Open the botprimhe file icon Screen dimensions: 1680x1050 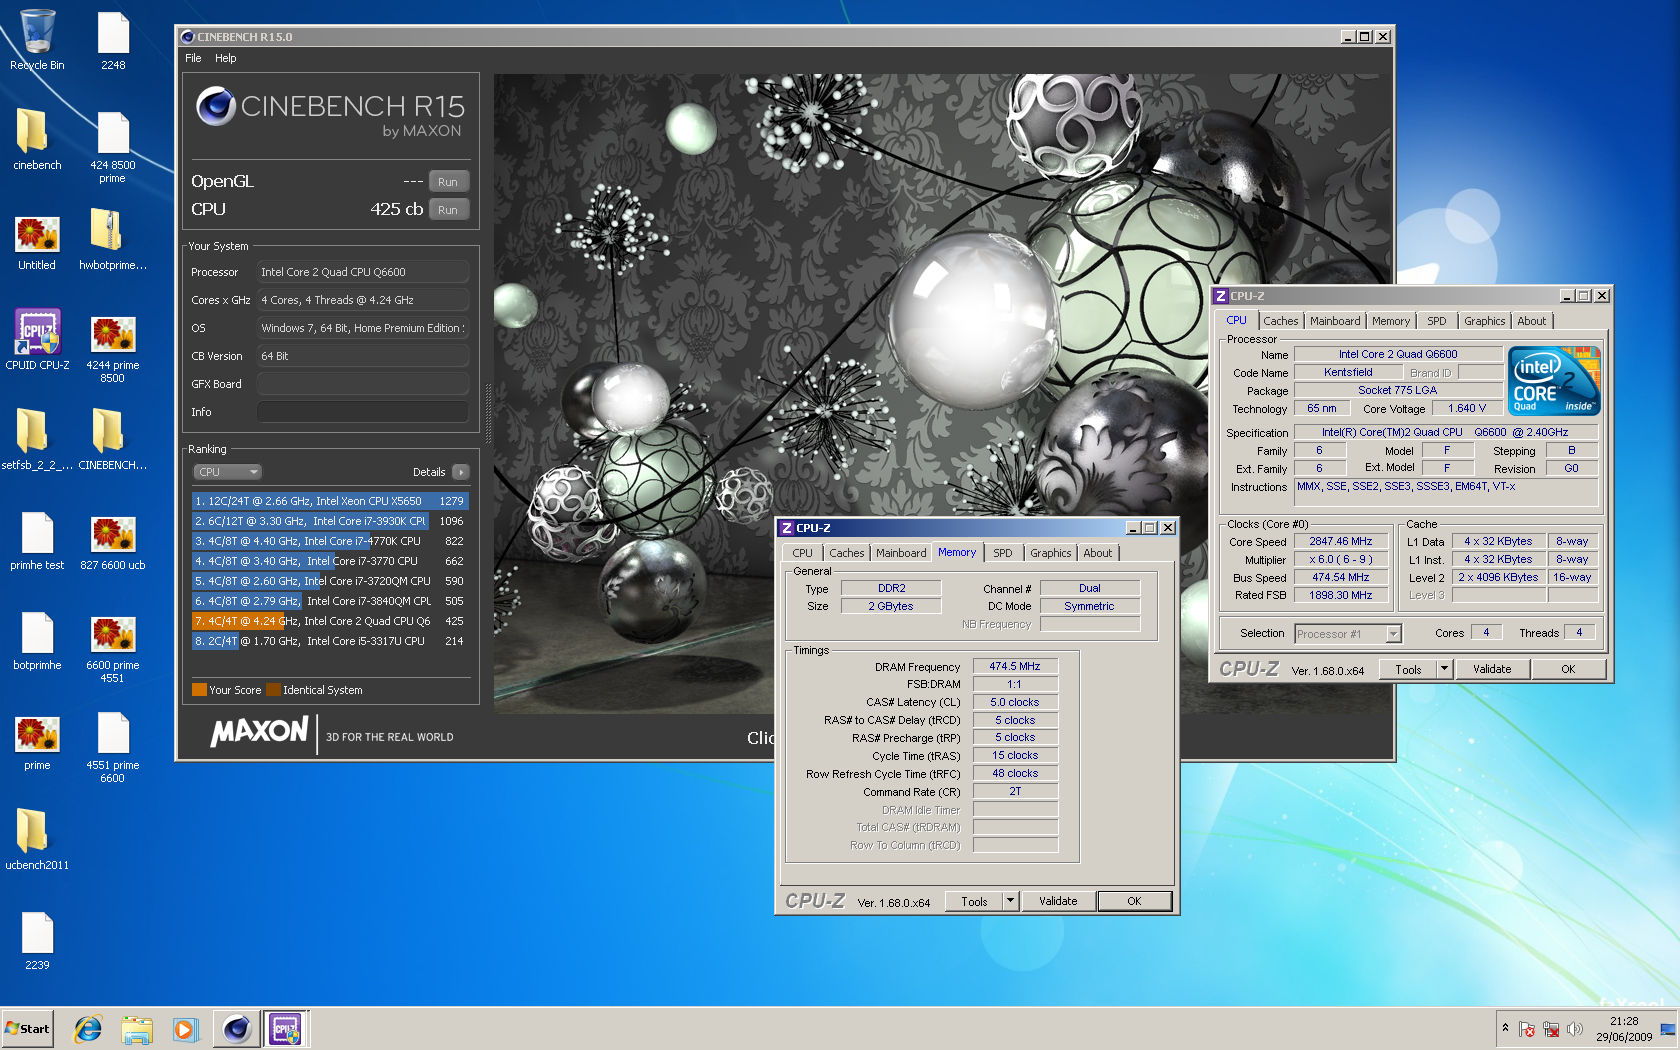pos(37,640)
